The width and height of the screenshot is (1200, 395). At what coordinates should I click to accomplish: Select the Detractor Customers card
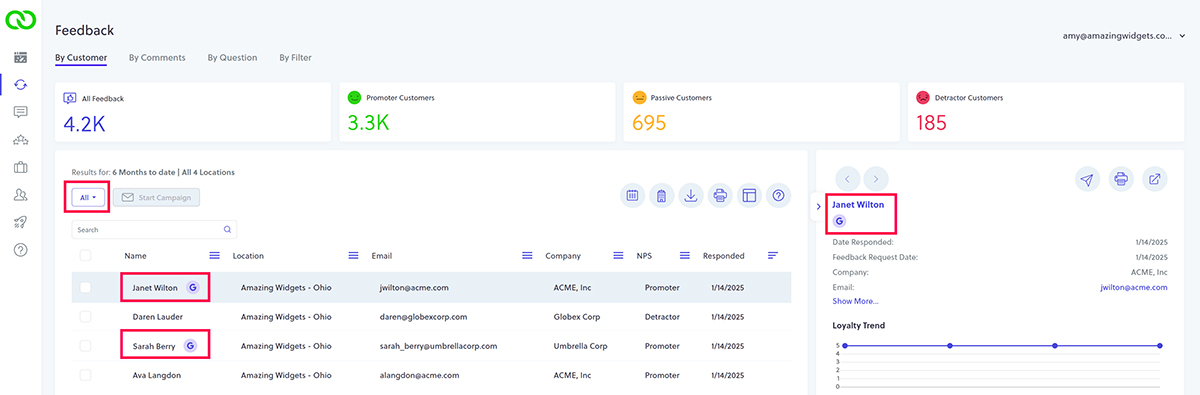tap(1047, 111)
